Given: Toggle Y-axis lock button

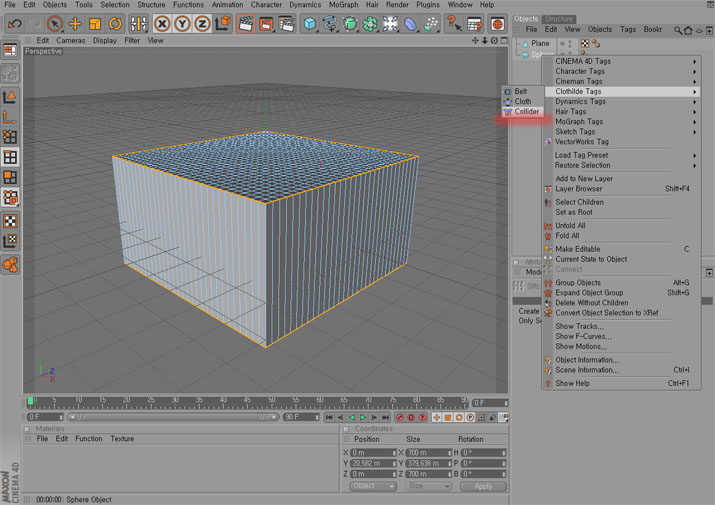Looking at the screenshot, I should point(182,24).
